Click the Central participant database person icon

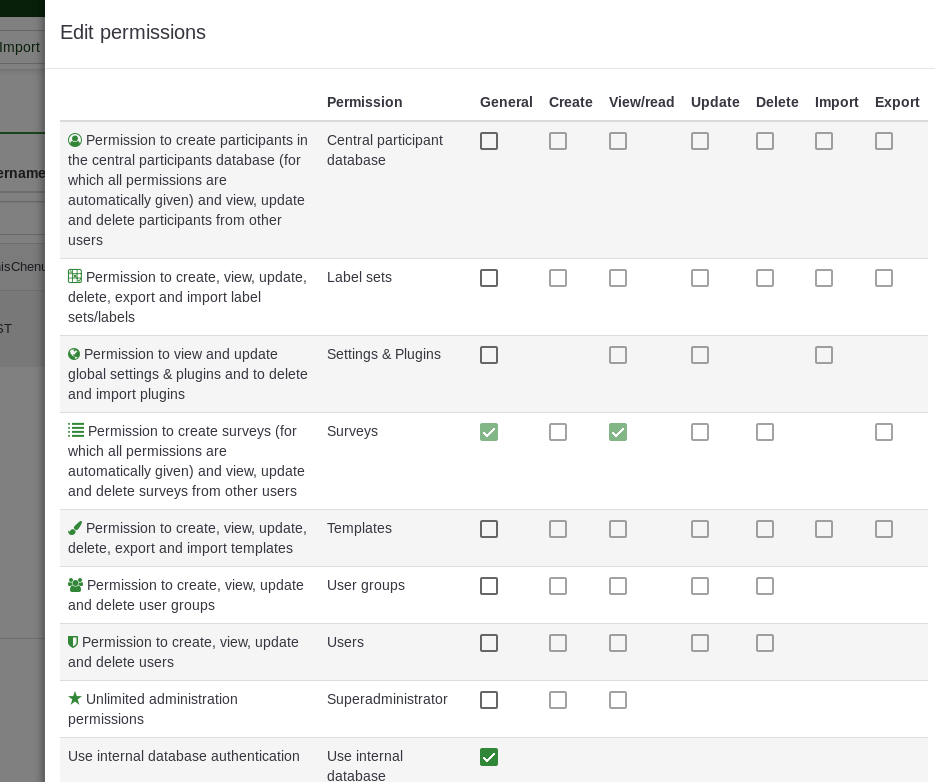[x=75, y=140]
